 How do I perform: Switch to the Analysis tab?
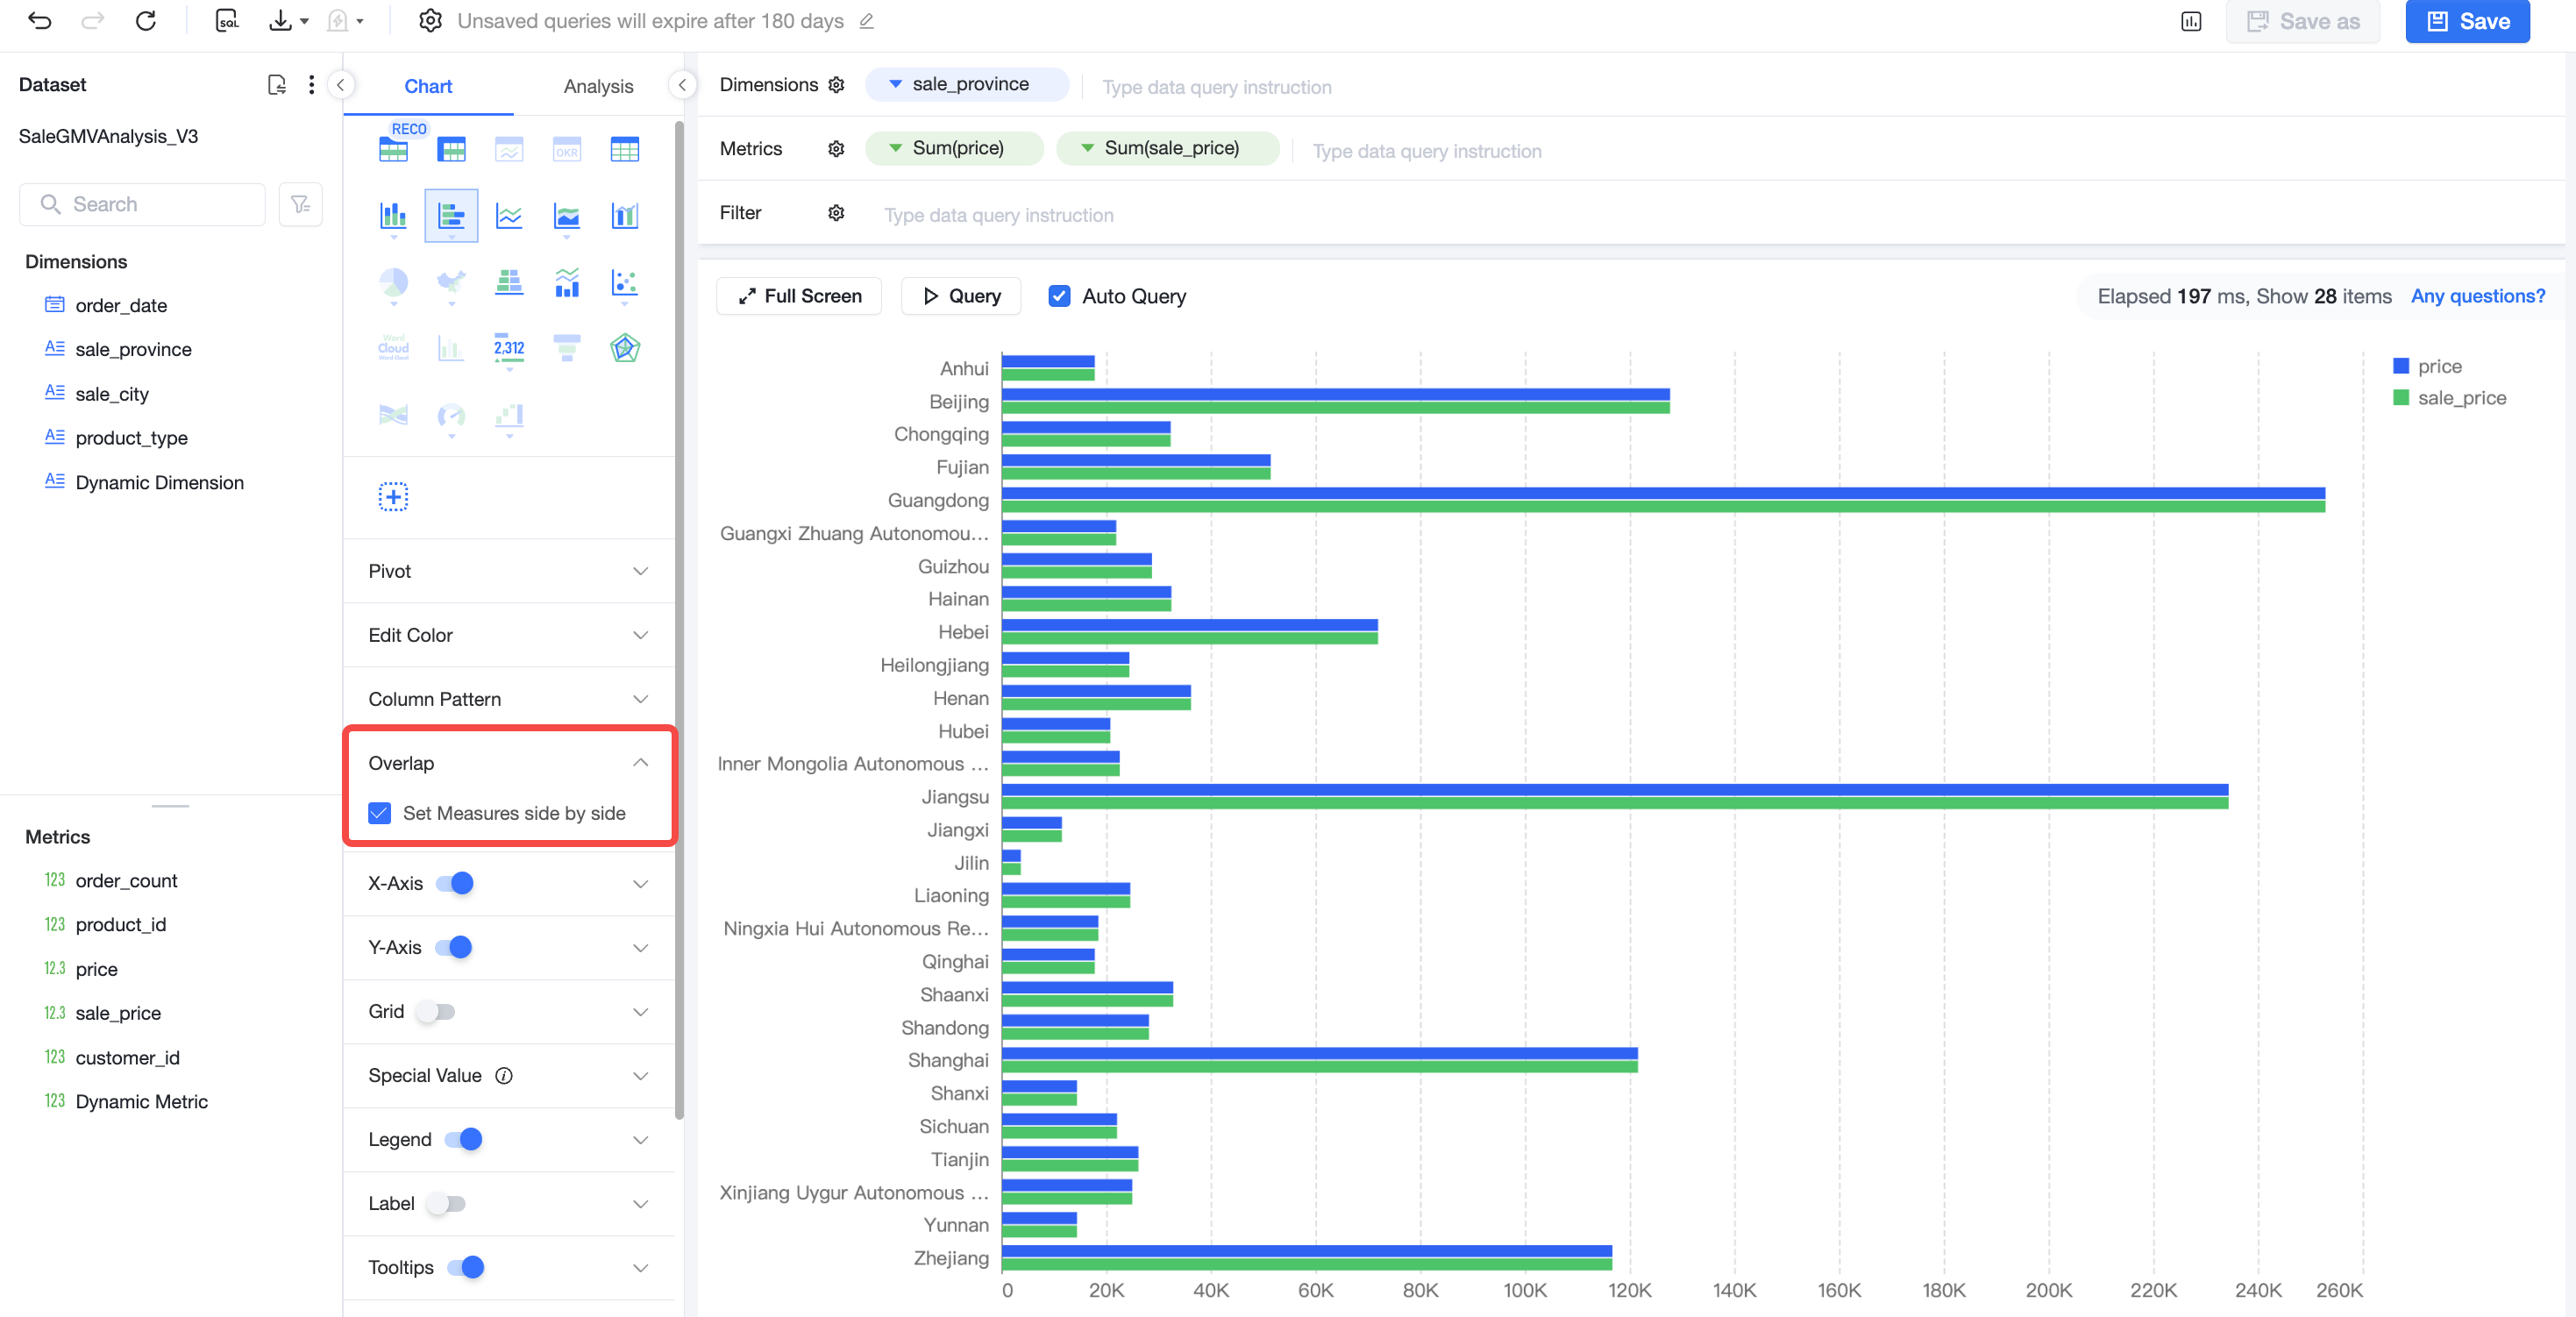click(598, 86)
